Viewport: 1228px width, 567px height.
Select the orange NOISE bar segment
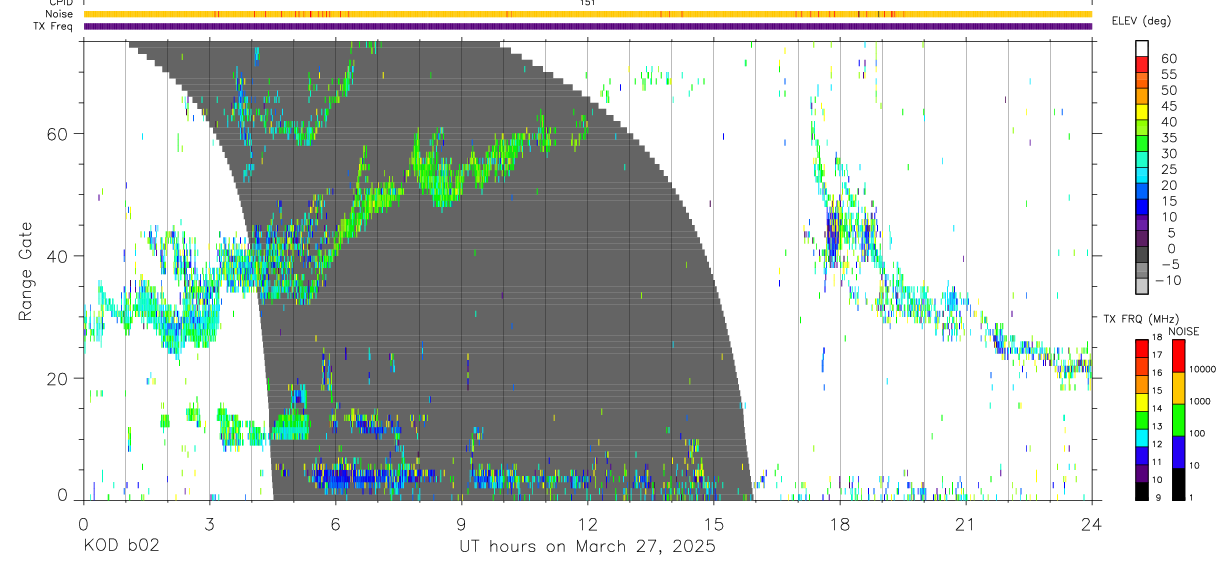[x=1177, y=387]
